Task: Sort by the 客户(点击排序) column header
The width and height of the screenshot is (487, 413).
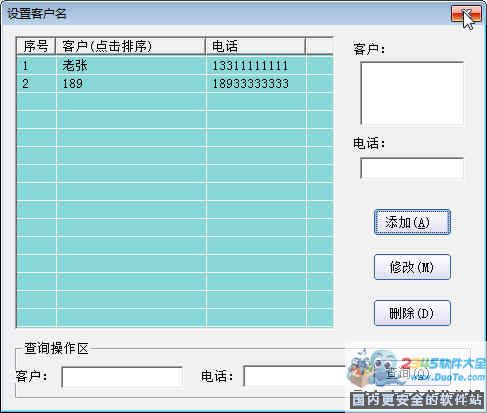Action: pos(130,46)
